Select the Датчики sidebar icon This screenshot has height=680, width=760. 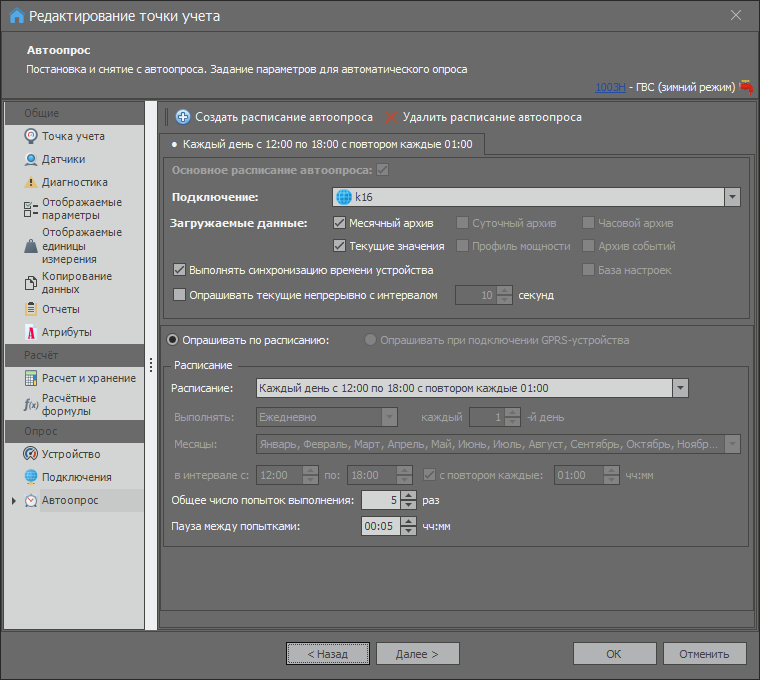coord(31,159)
